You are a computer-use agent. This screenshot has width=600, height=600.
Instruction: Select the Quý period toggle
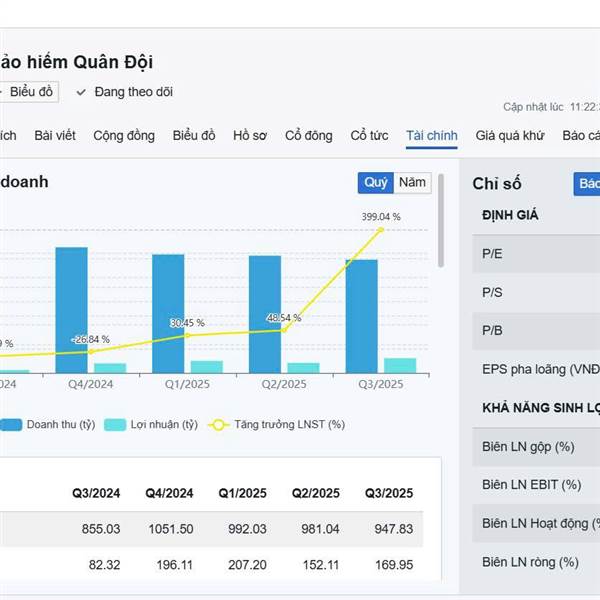[x=375, y=183]
